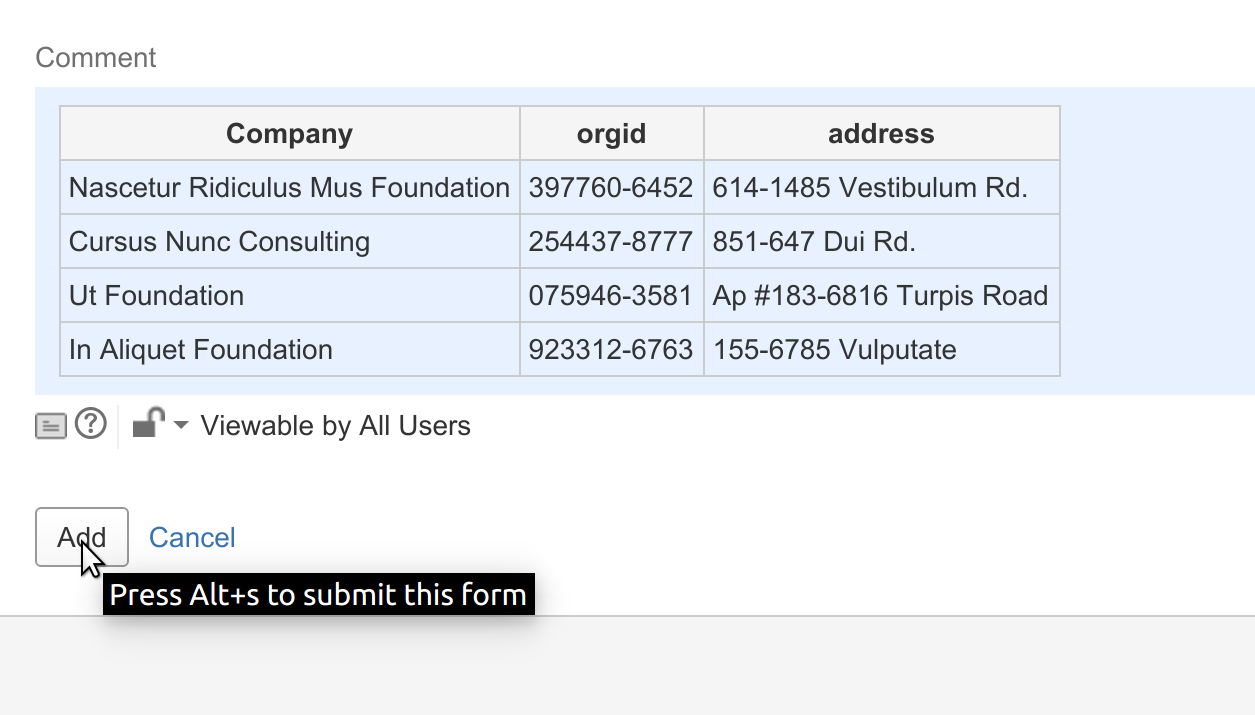Image resolution: width=1255 pixels, height=715 pixels.
Task: Open the markup help question-mark icon
Action: click(91, 425)
